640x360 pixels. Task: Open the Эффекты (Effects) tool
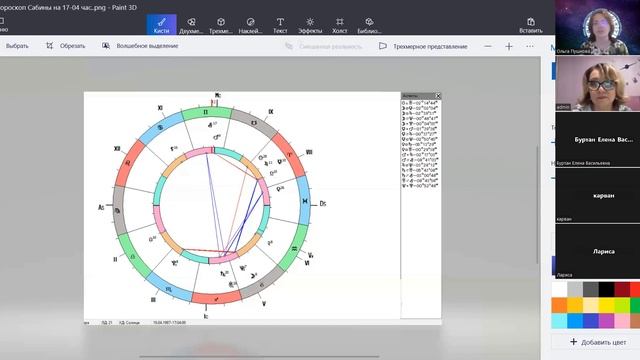(310, 24)
